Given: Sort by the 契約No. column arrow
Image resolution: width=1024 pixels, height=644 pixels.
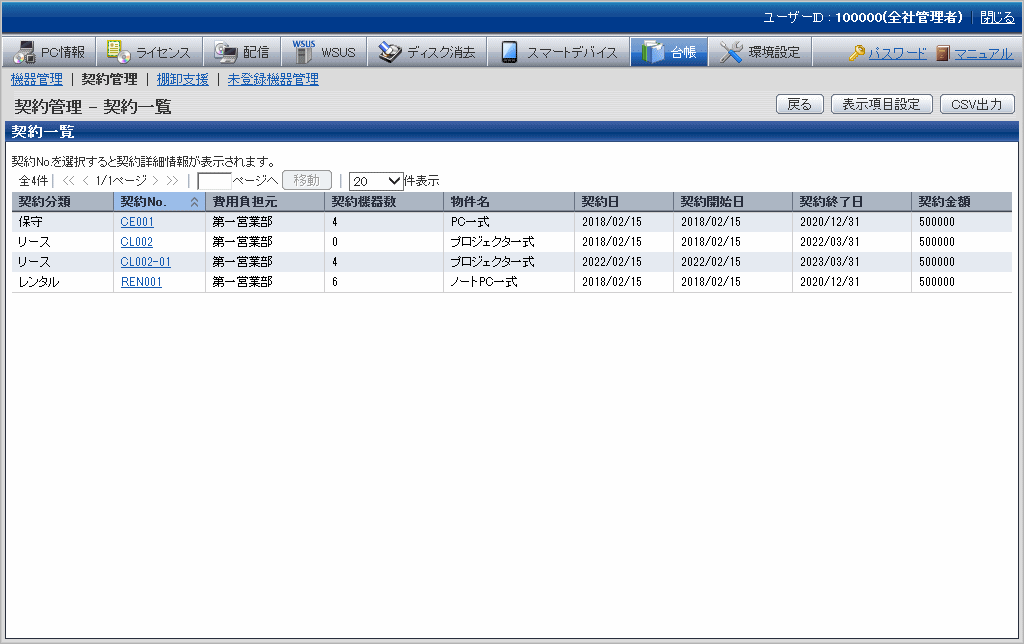Looking at the screenshot, I should 193,202.
